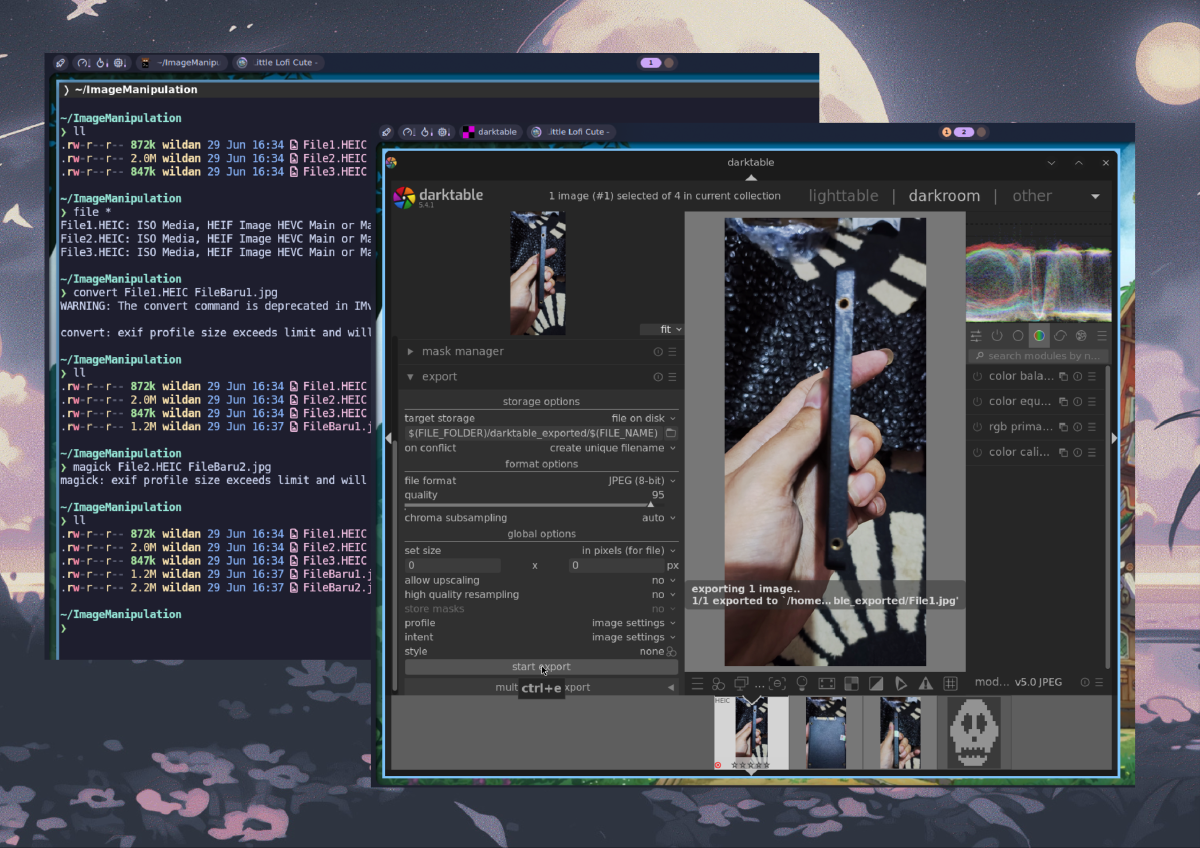Toggle softproofing triangle icon
The image size is (1200, 848).
point(901,684)
